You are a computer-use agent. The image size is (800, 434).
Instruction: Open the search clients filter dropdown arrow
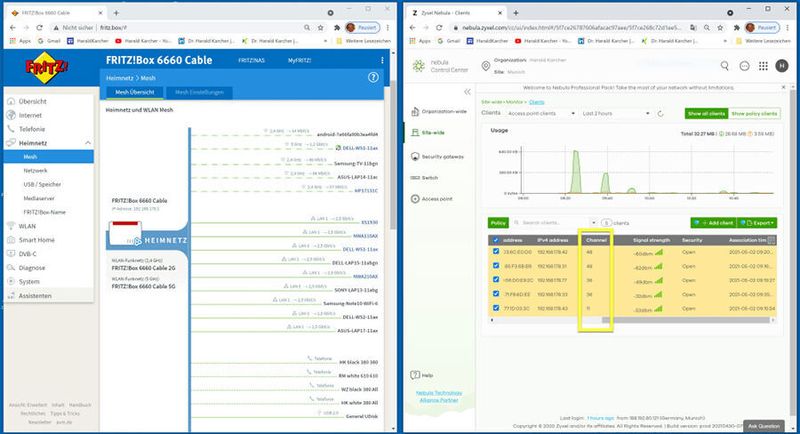pyautogui.click(x=593, y=223)
